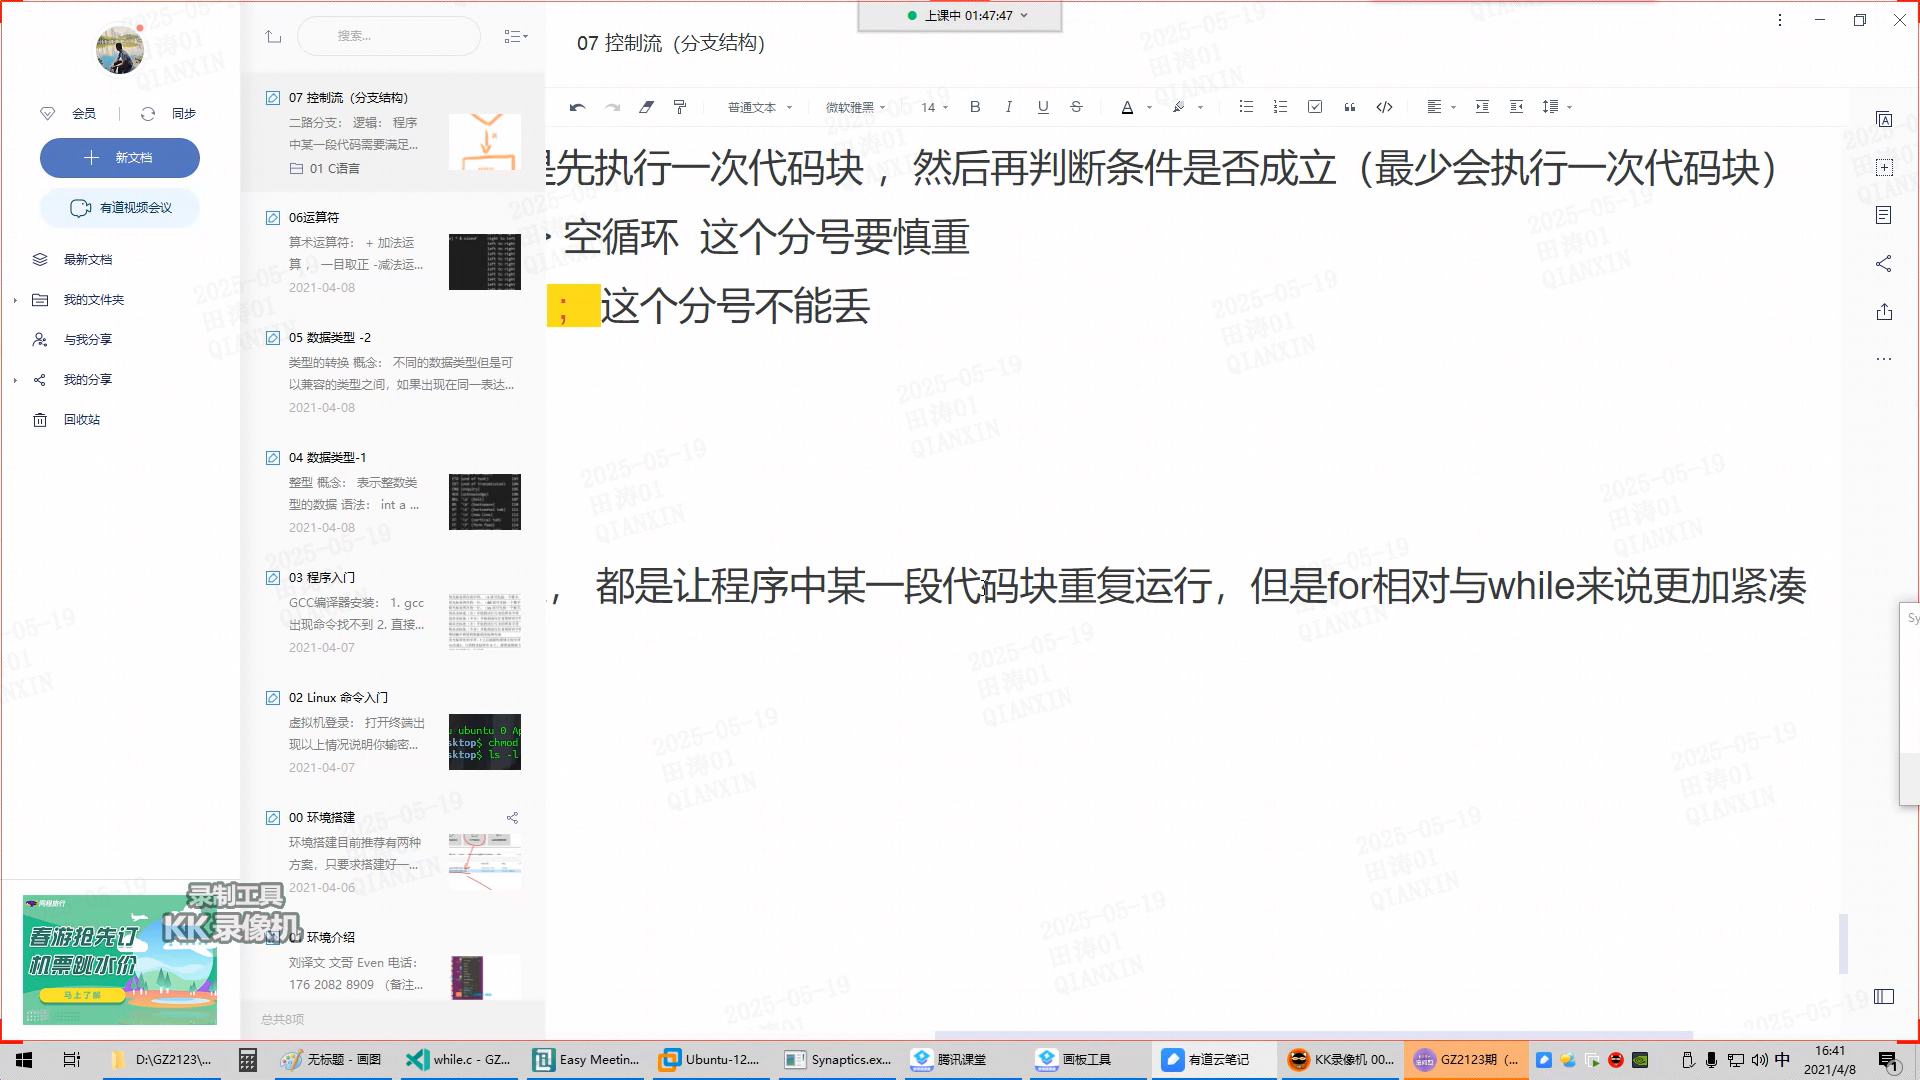Click the undo arrow in toolbar
Screen dimensions: 1920x1080
[x=577, y=107]
